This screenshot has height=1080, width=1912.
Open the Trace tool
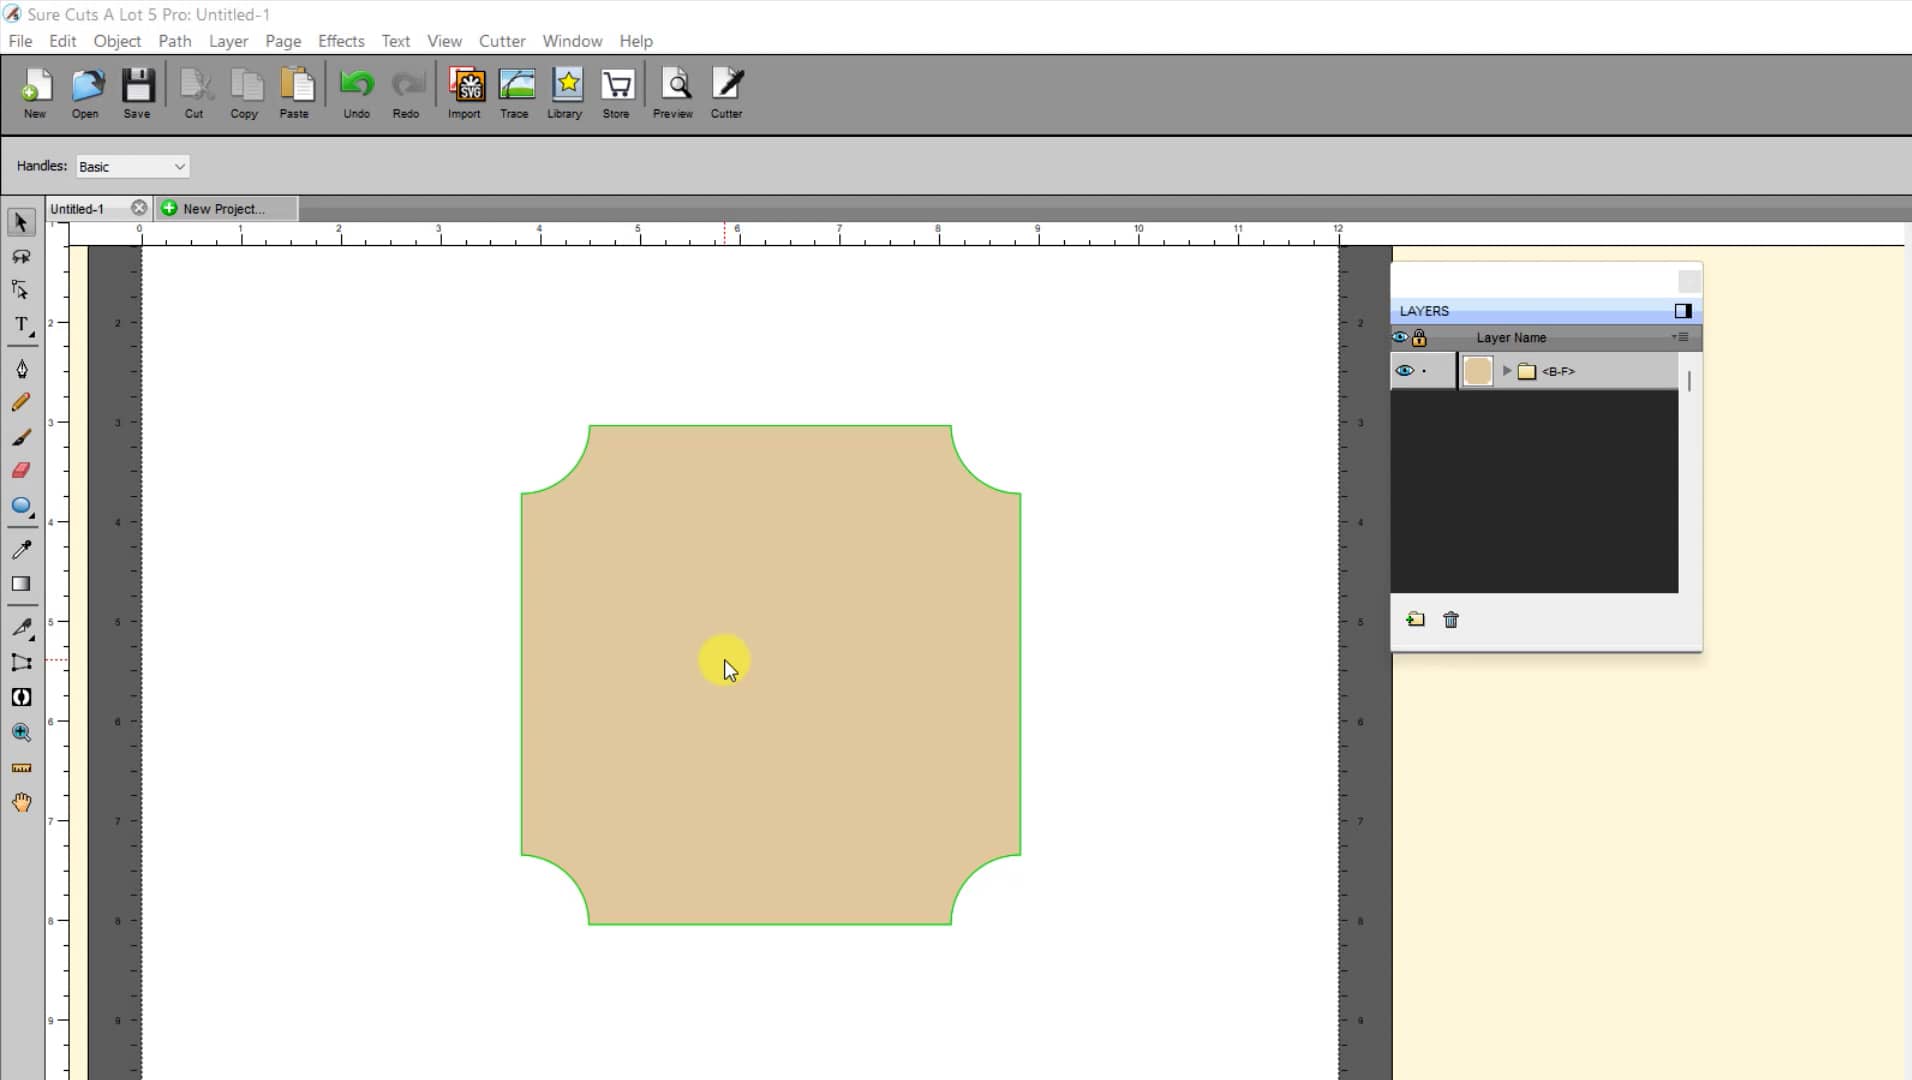(x=514, y=90)
